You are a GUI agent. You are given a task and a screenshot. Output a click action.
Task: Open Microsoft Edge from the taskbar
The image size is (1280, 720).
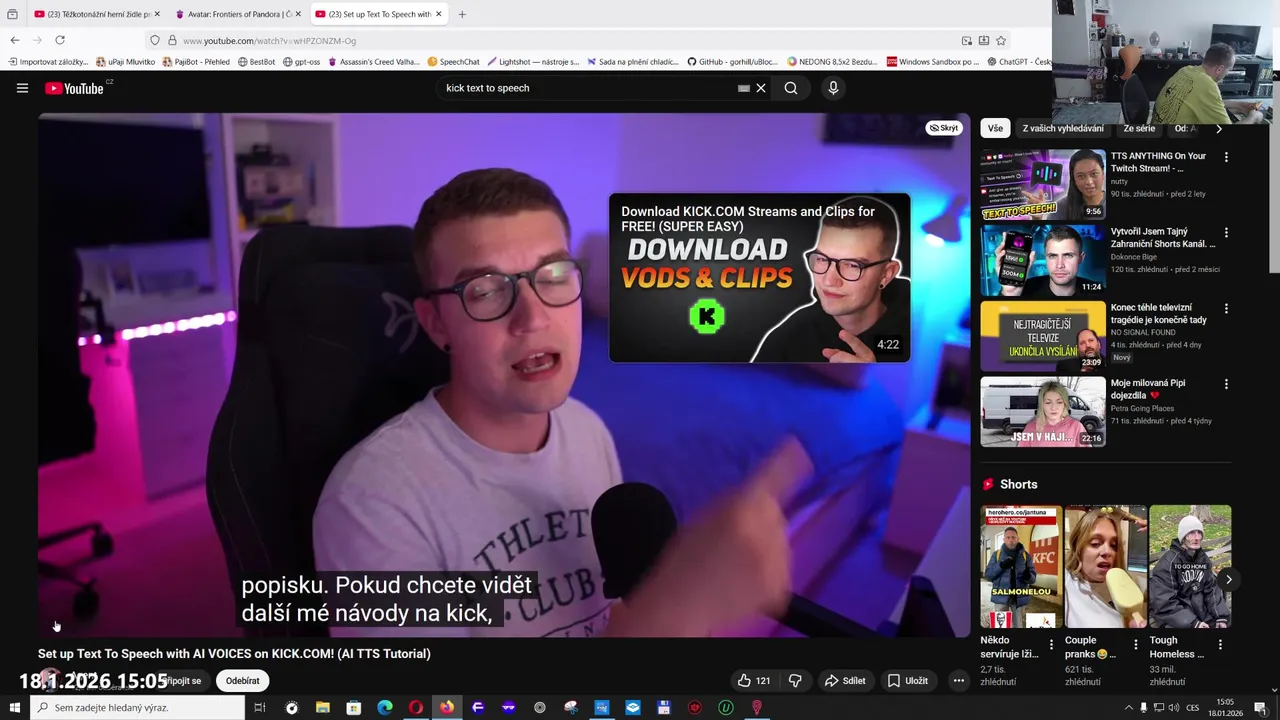pyautogui.click(x=385, y=708)
